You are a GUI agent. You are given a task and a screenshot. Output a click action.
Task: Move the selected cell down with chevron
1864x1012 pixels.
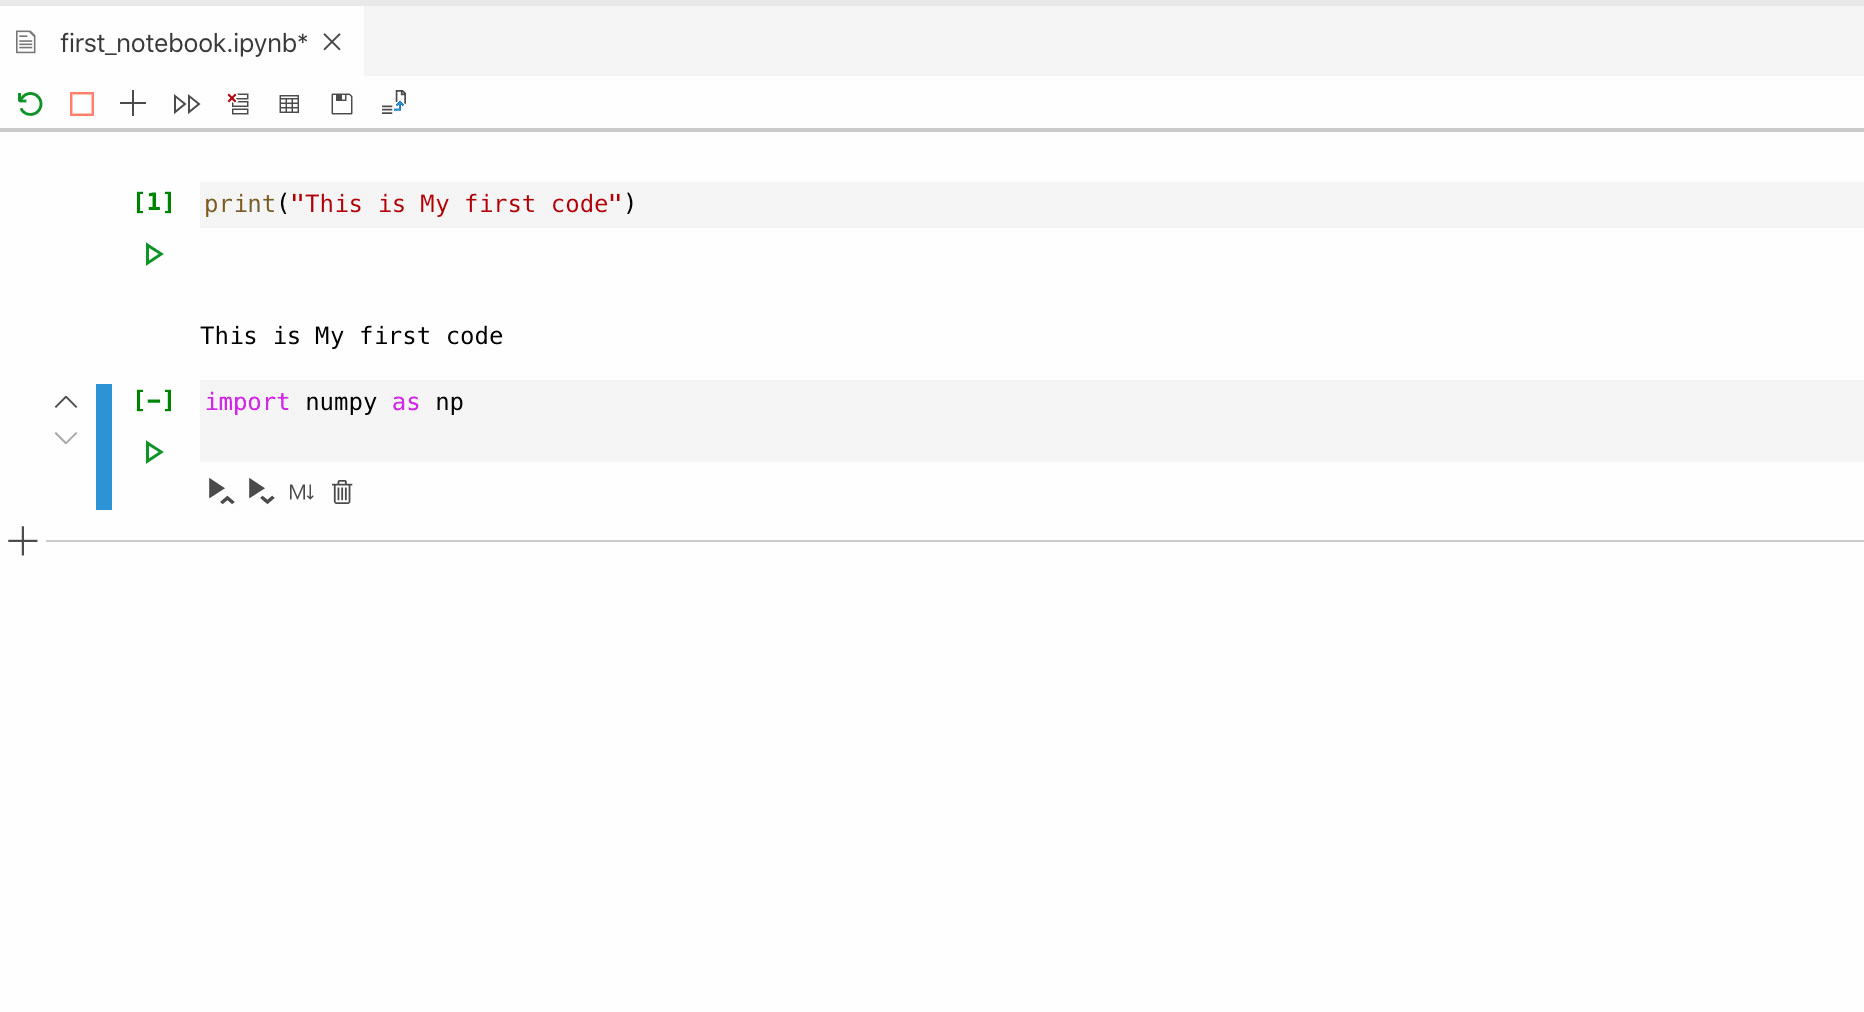tap(66, 438)
